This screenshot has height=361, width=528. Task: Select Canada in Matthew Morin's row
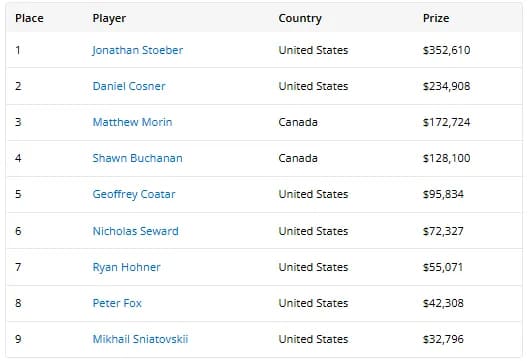298,122
